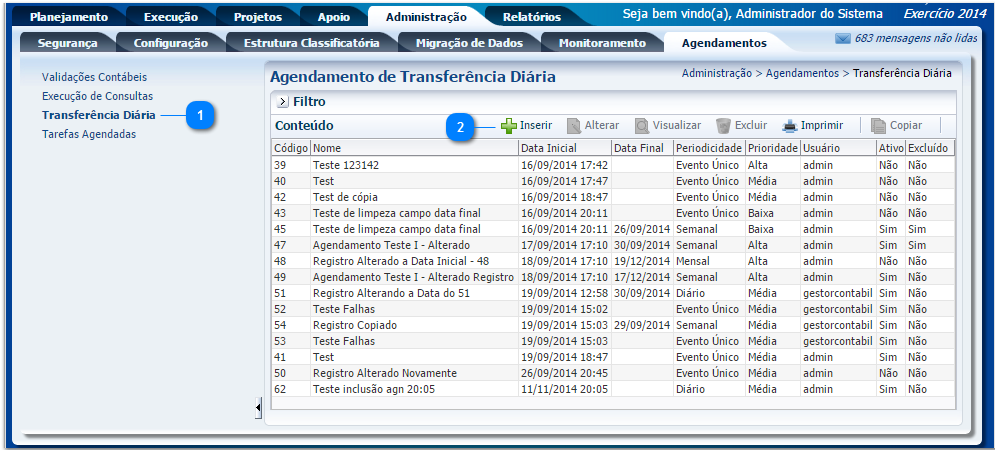995x450 pixels.
Task: Select the row named Teste de cópia
Action: 344,197
